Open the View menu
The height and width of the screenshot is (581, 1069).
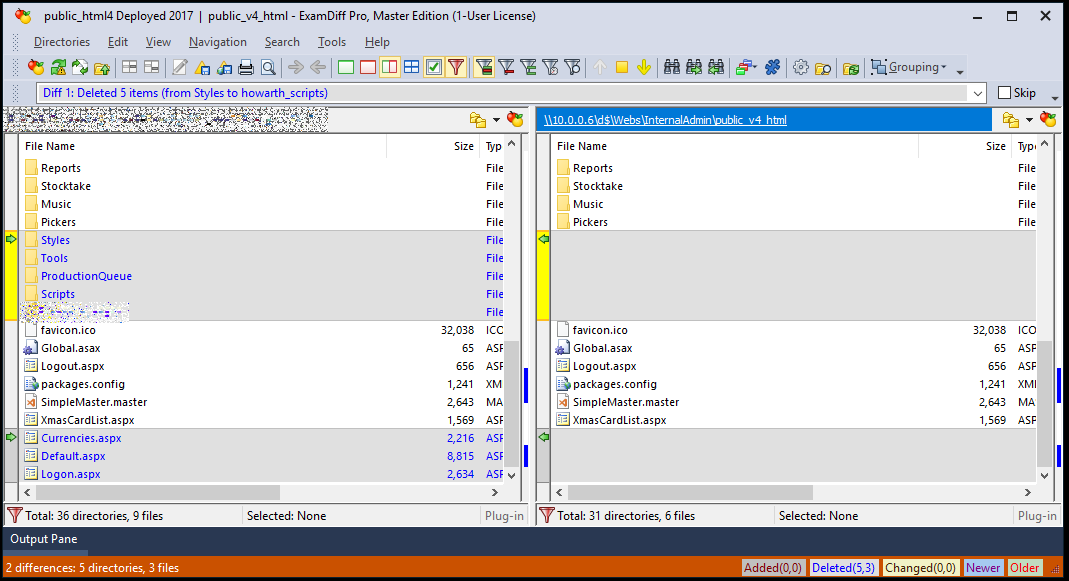[x=158, y=42]
